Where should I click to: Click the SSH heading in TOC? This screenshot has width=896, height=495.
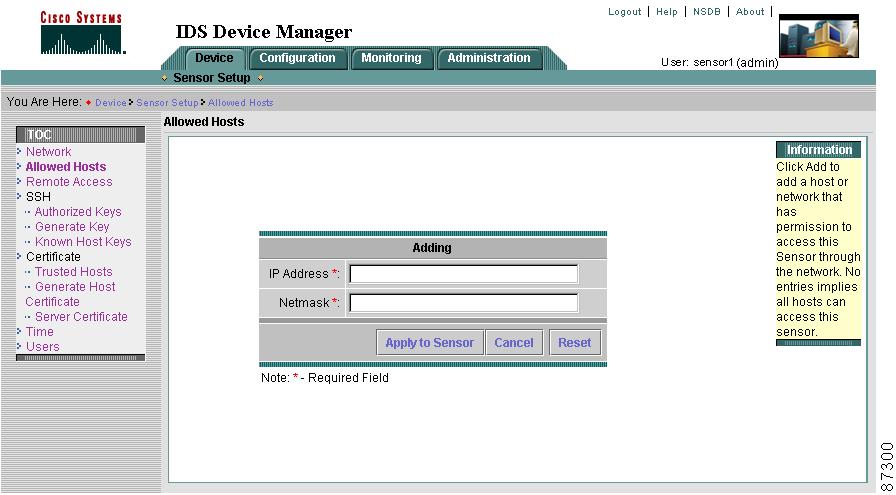point(38,197)
